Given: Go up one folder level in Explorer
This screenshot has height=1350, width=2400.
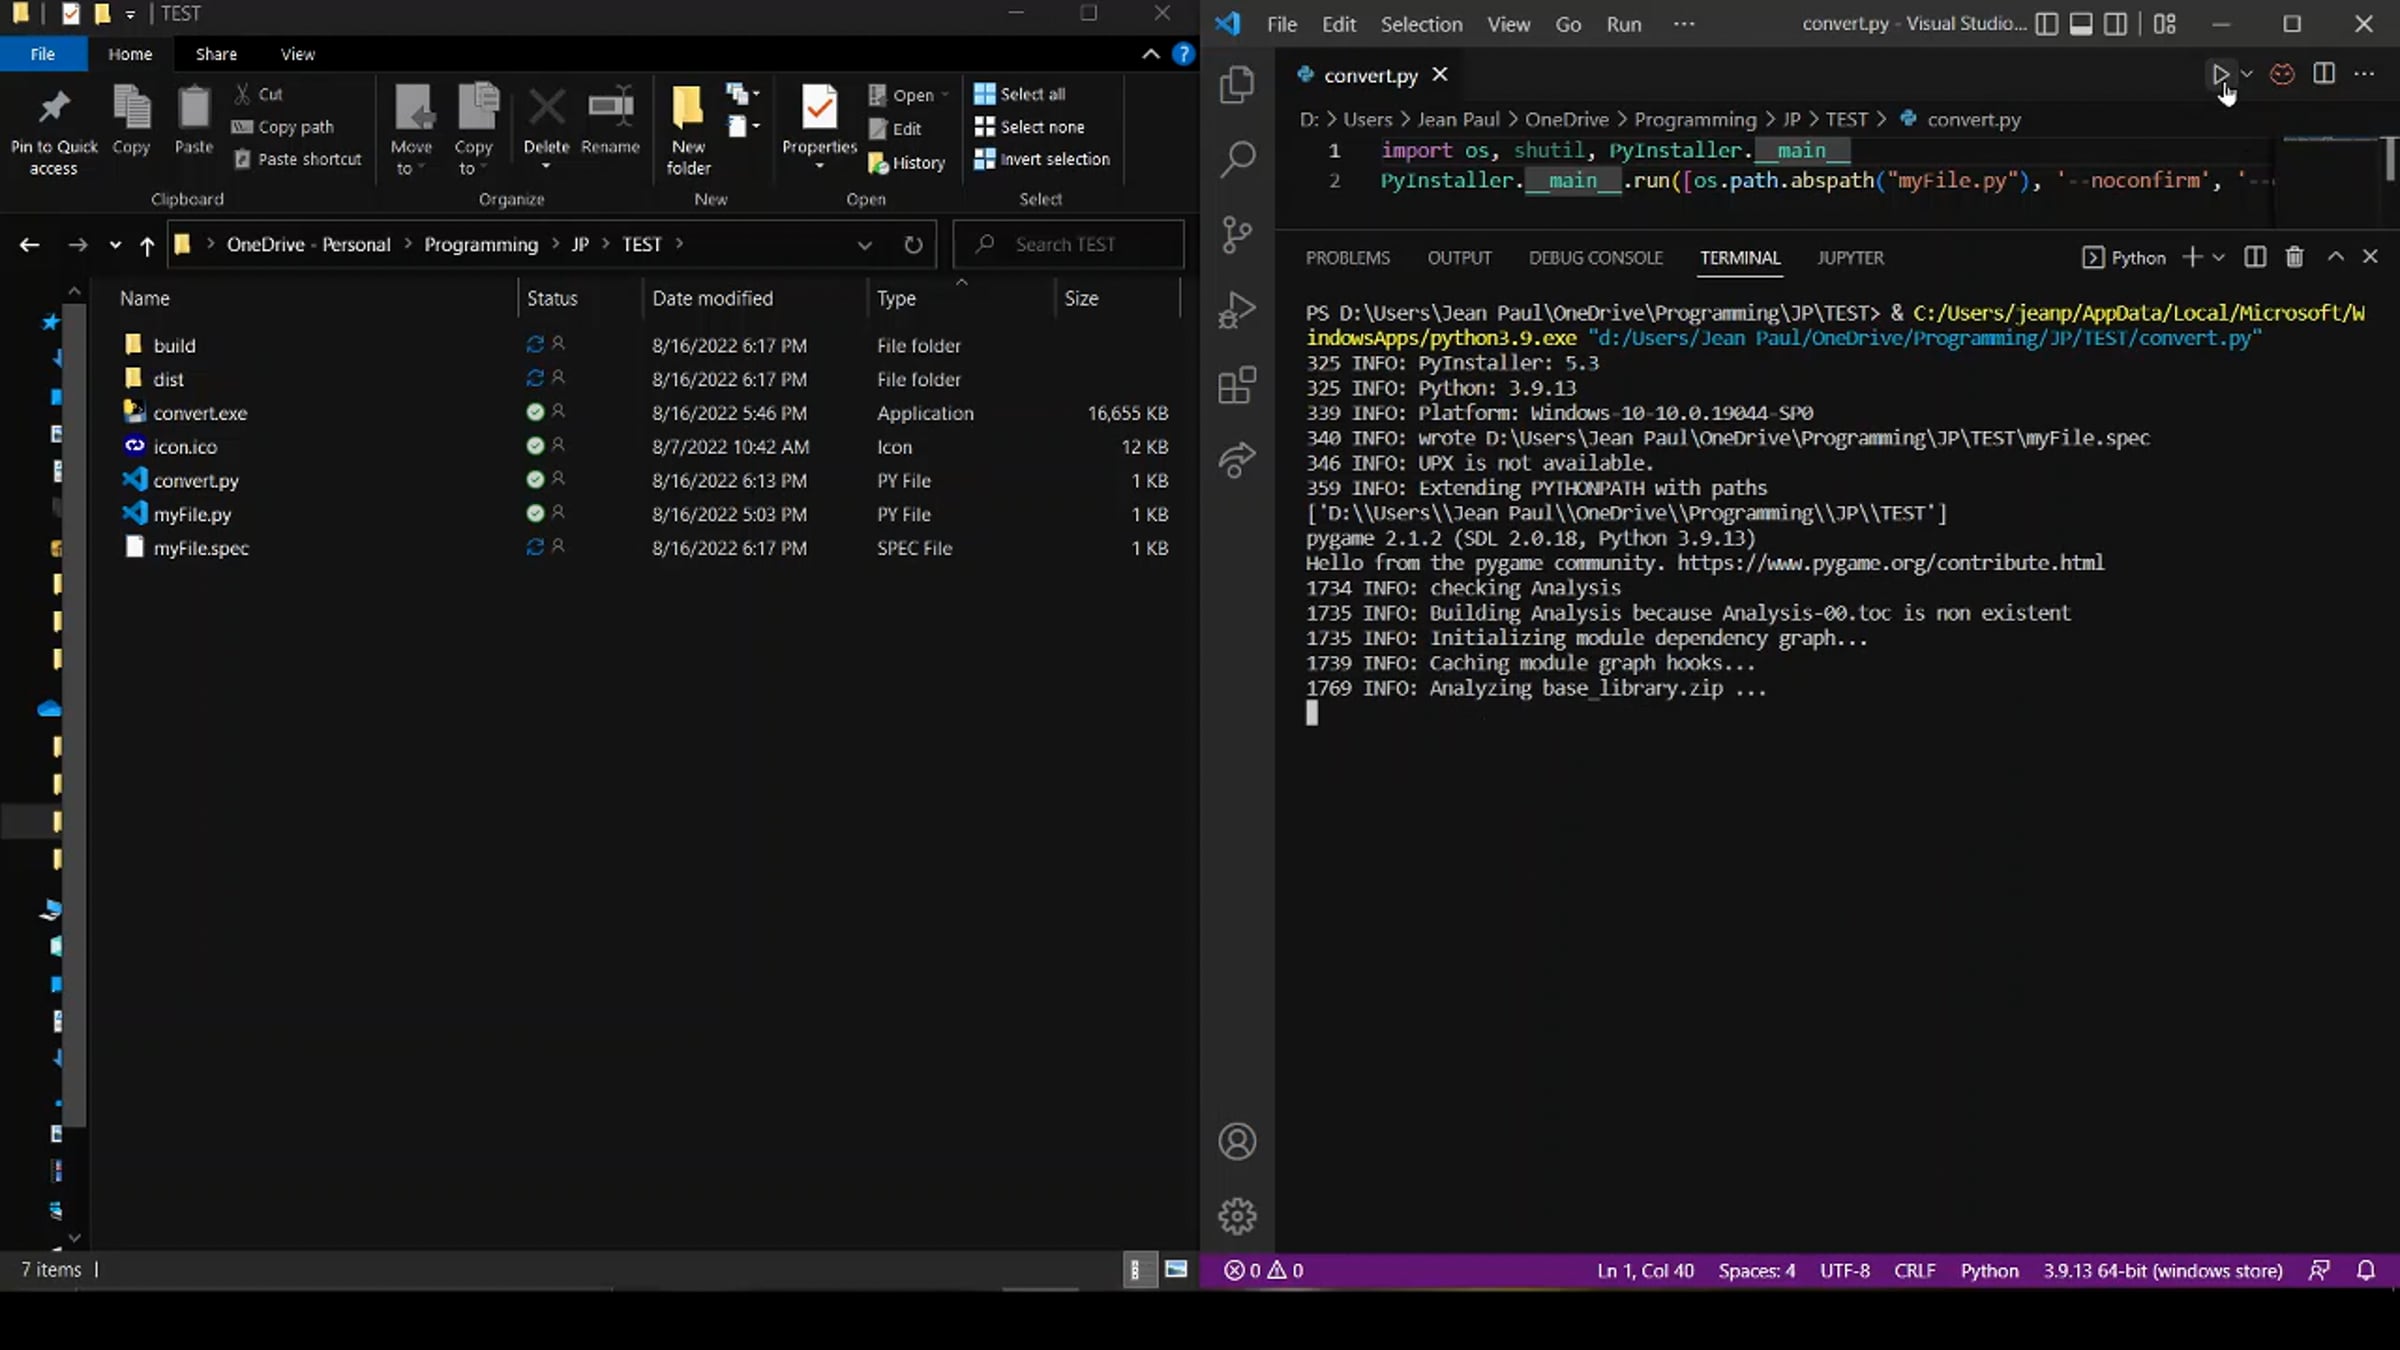Looking at the screenshot, I should [x=147, y=245].
